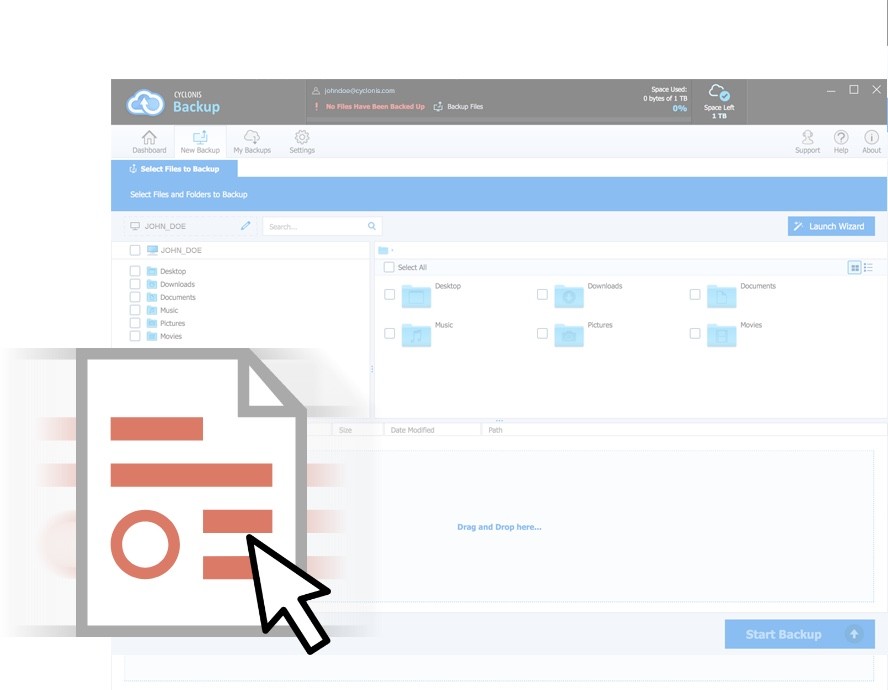This screenshot has height=690, width=888.
Task: Click the pencil edit icon beside JOHN_DOE
Action: (246, 226)
